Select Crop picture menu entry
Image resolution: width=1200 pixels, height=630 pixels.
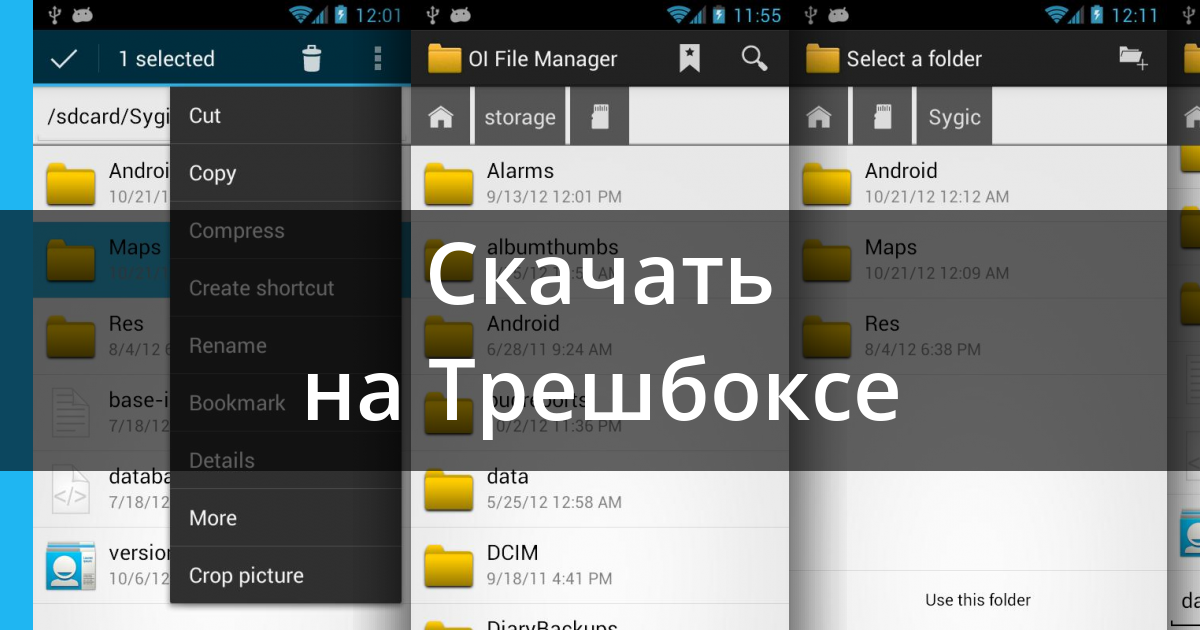(286, 576)
